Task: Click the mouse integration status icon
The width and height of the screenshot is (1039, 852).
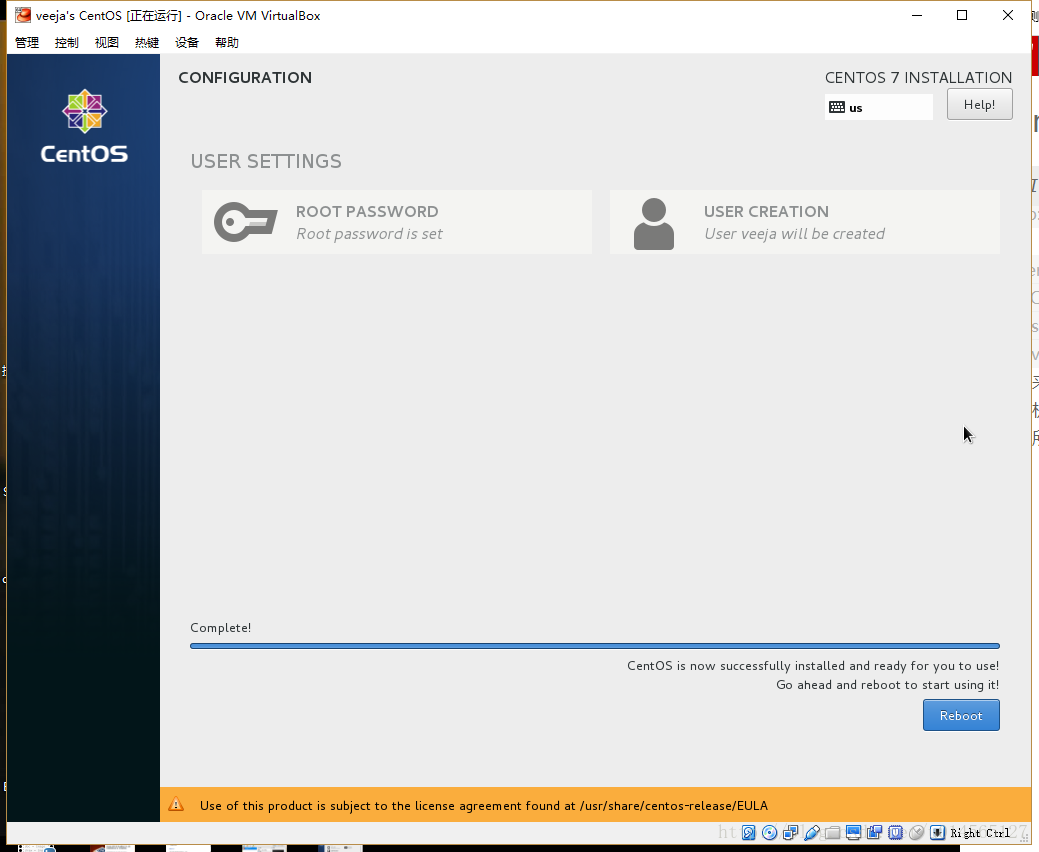Action: [x=916, y=833]
